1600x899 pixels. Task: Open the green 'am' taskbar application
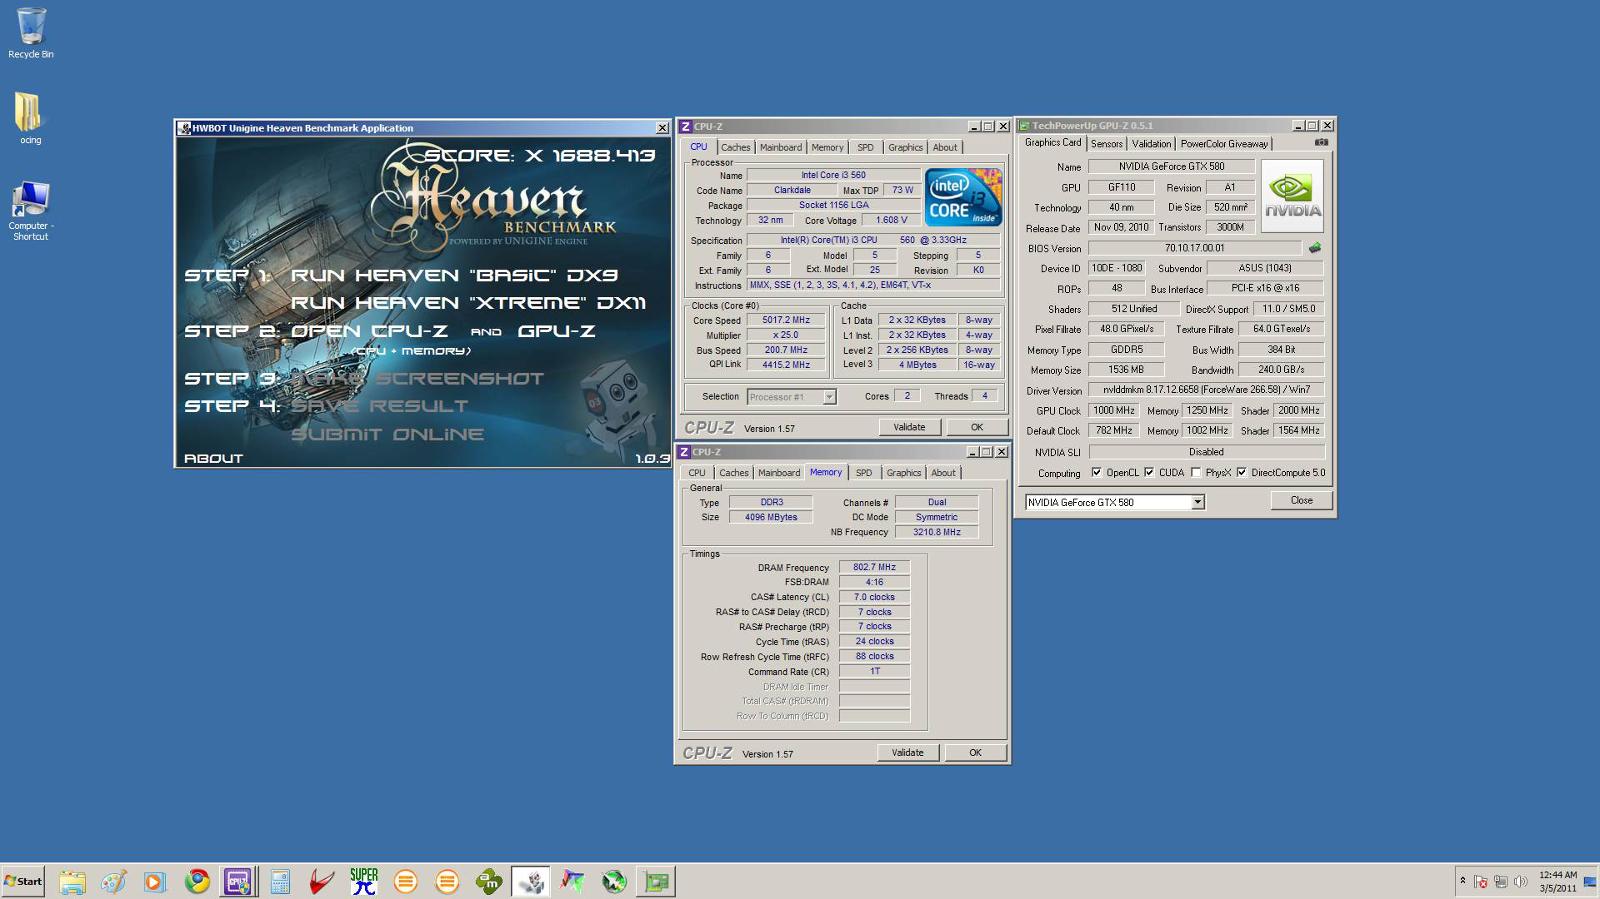tap(489, 881)
